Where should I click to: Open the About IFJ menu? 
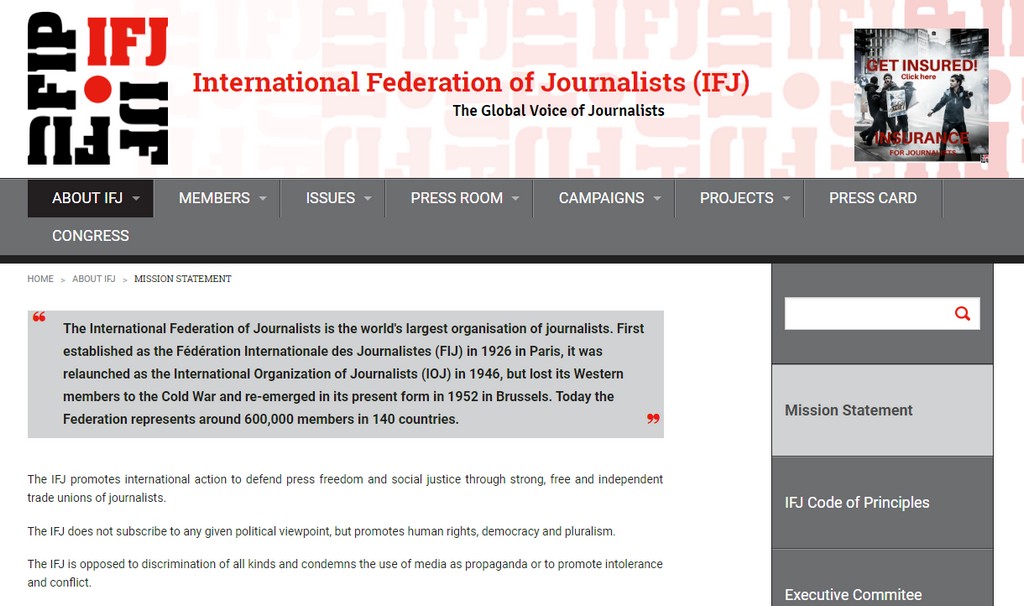pos(91,198)
